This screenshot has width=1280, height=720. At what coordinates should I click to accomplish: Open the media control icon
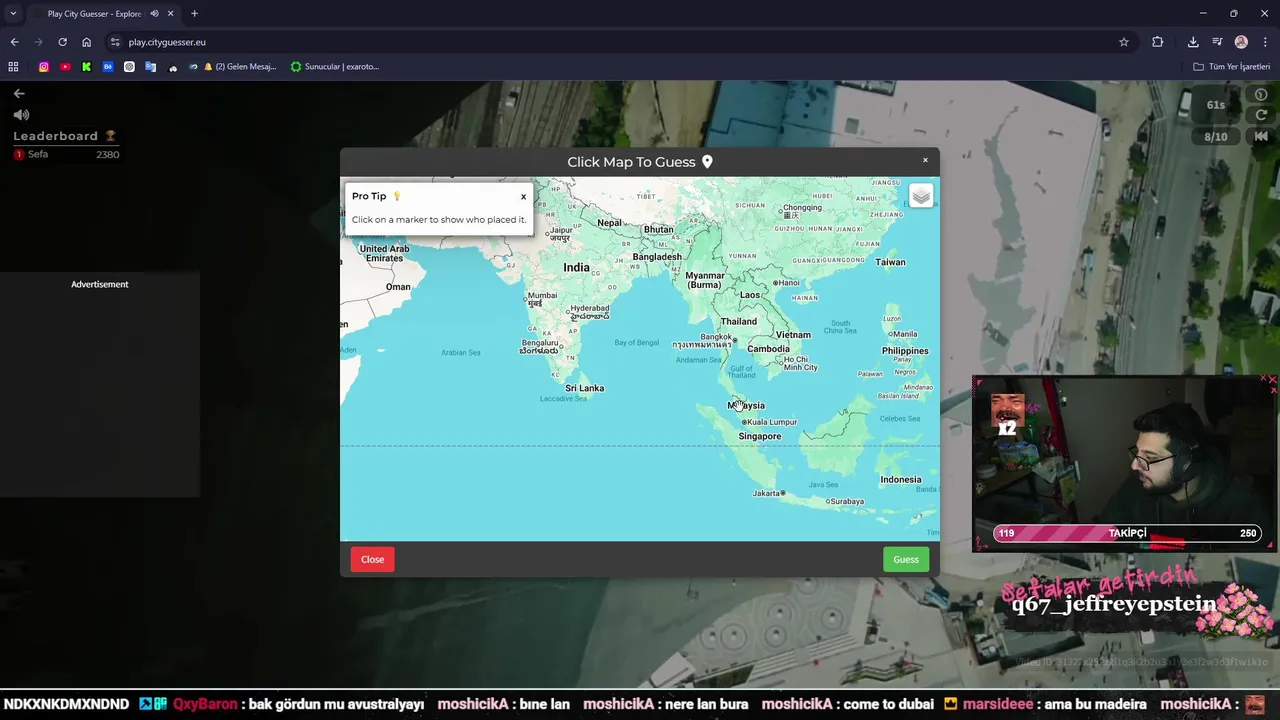[x=1217, y=42]
